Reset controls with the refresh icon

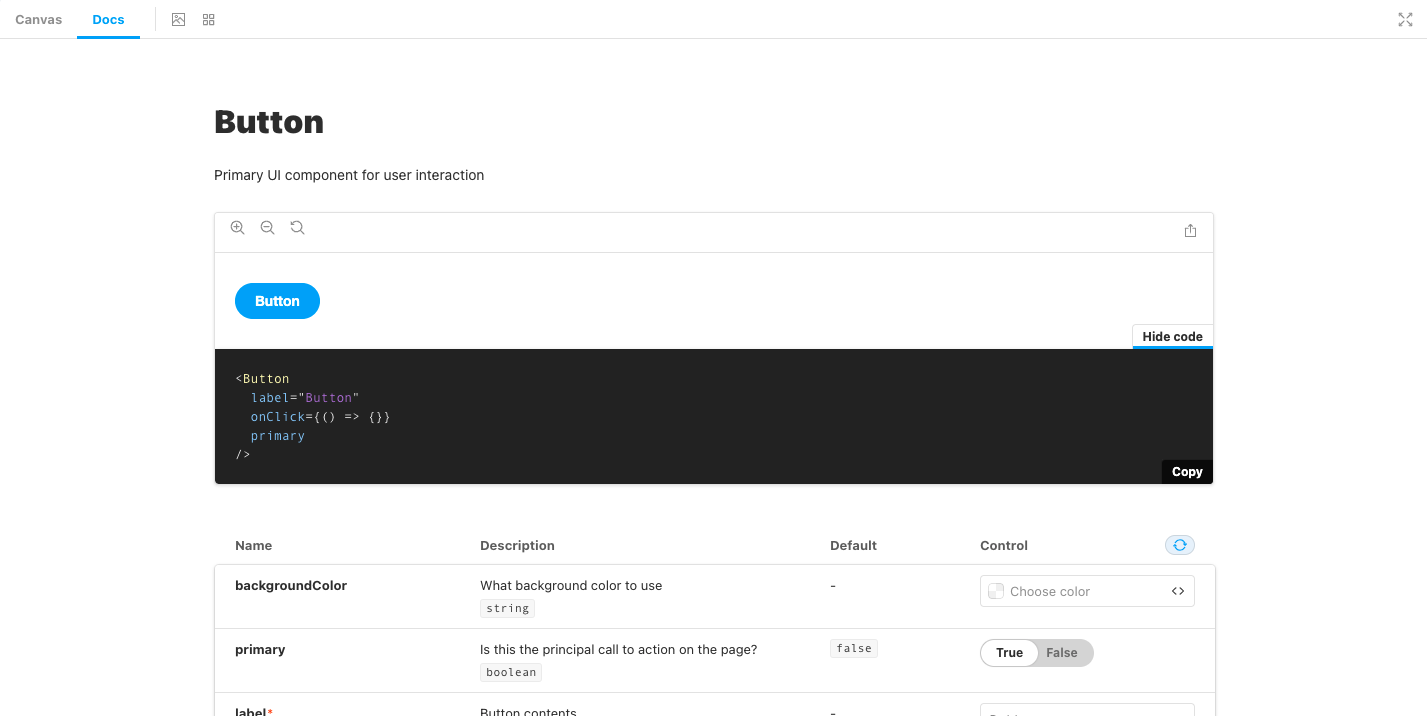tap(1180, 545)
